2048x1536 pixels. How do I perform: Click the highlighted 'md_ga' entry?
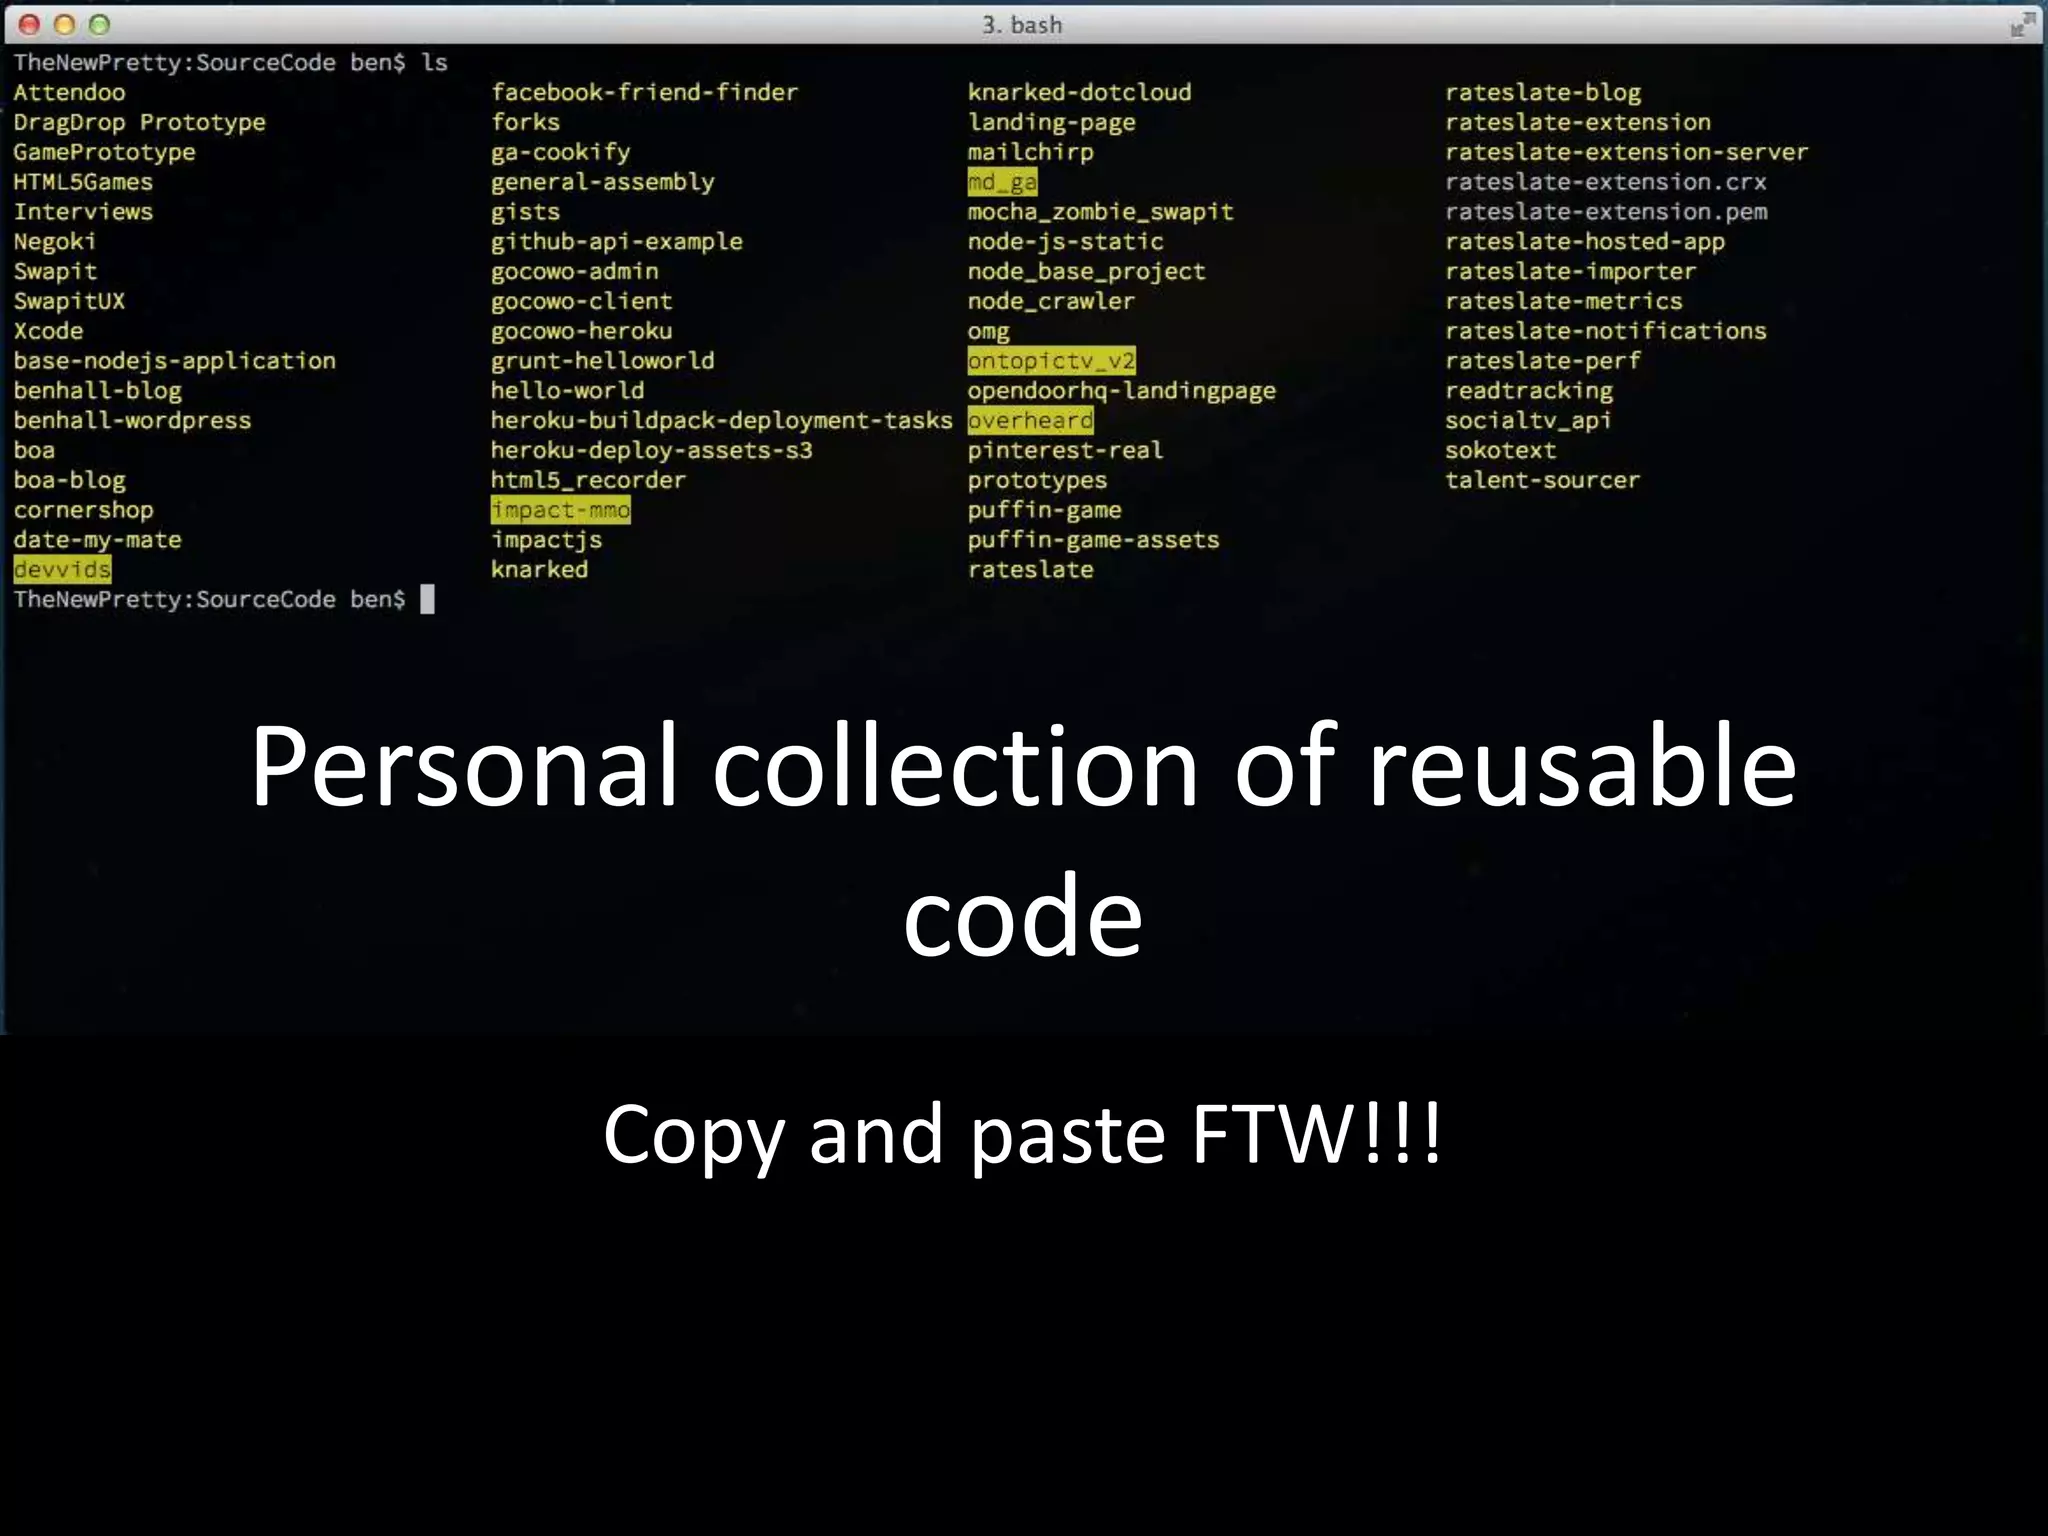pos(1002,182)
